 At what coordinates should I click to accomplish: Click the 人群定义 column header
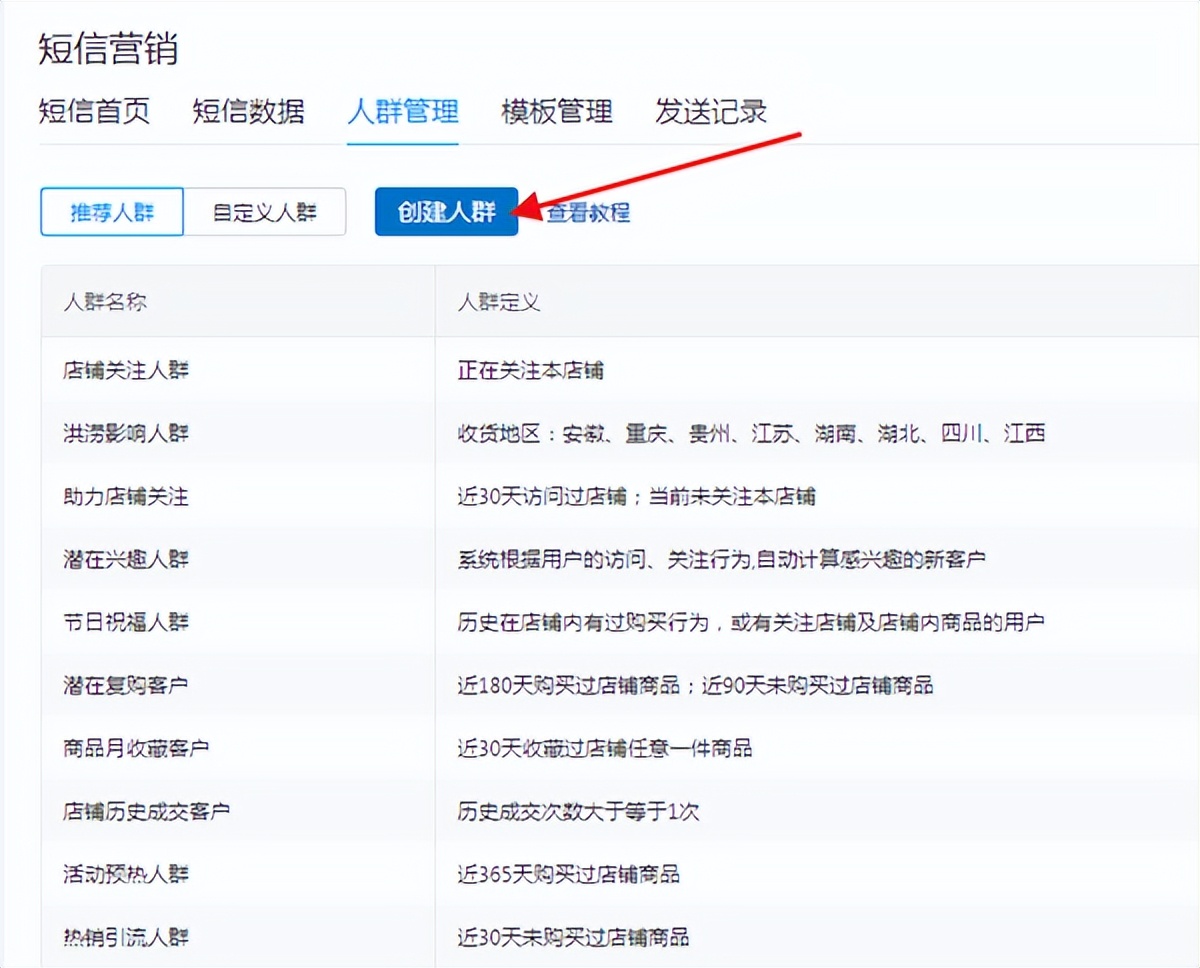(x=499, y=301)
